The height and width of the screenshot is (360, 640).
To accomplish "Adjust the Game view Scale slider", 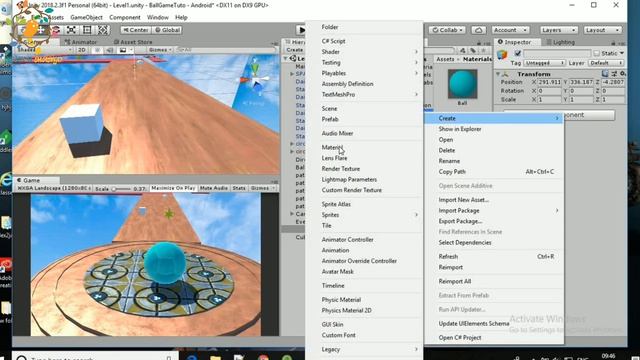I will coord(122,189).
